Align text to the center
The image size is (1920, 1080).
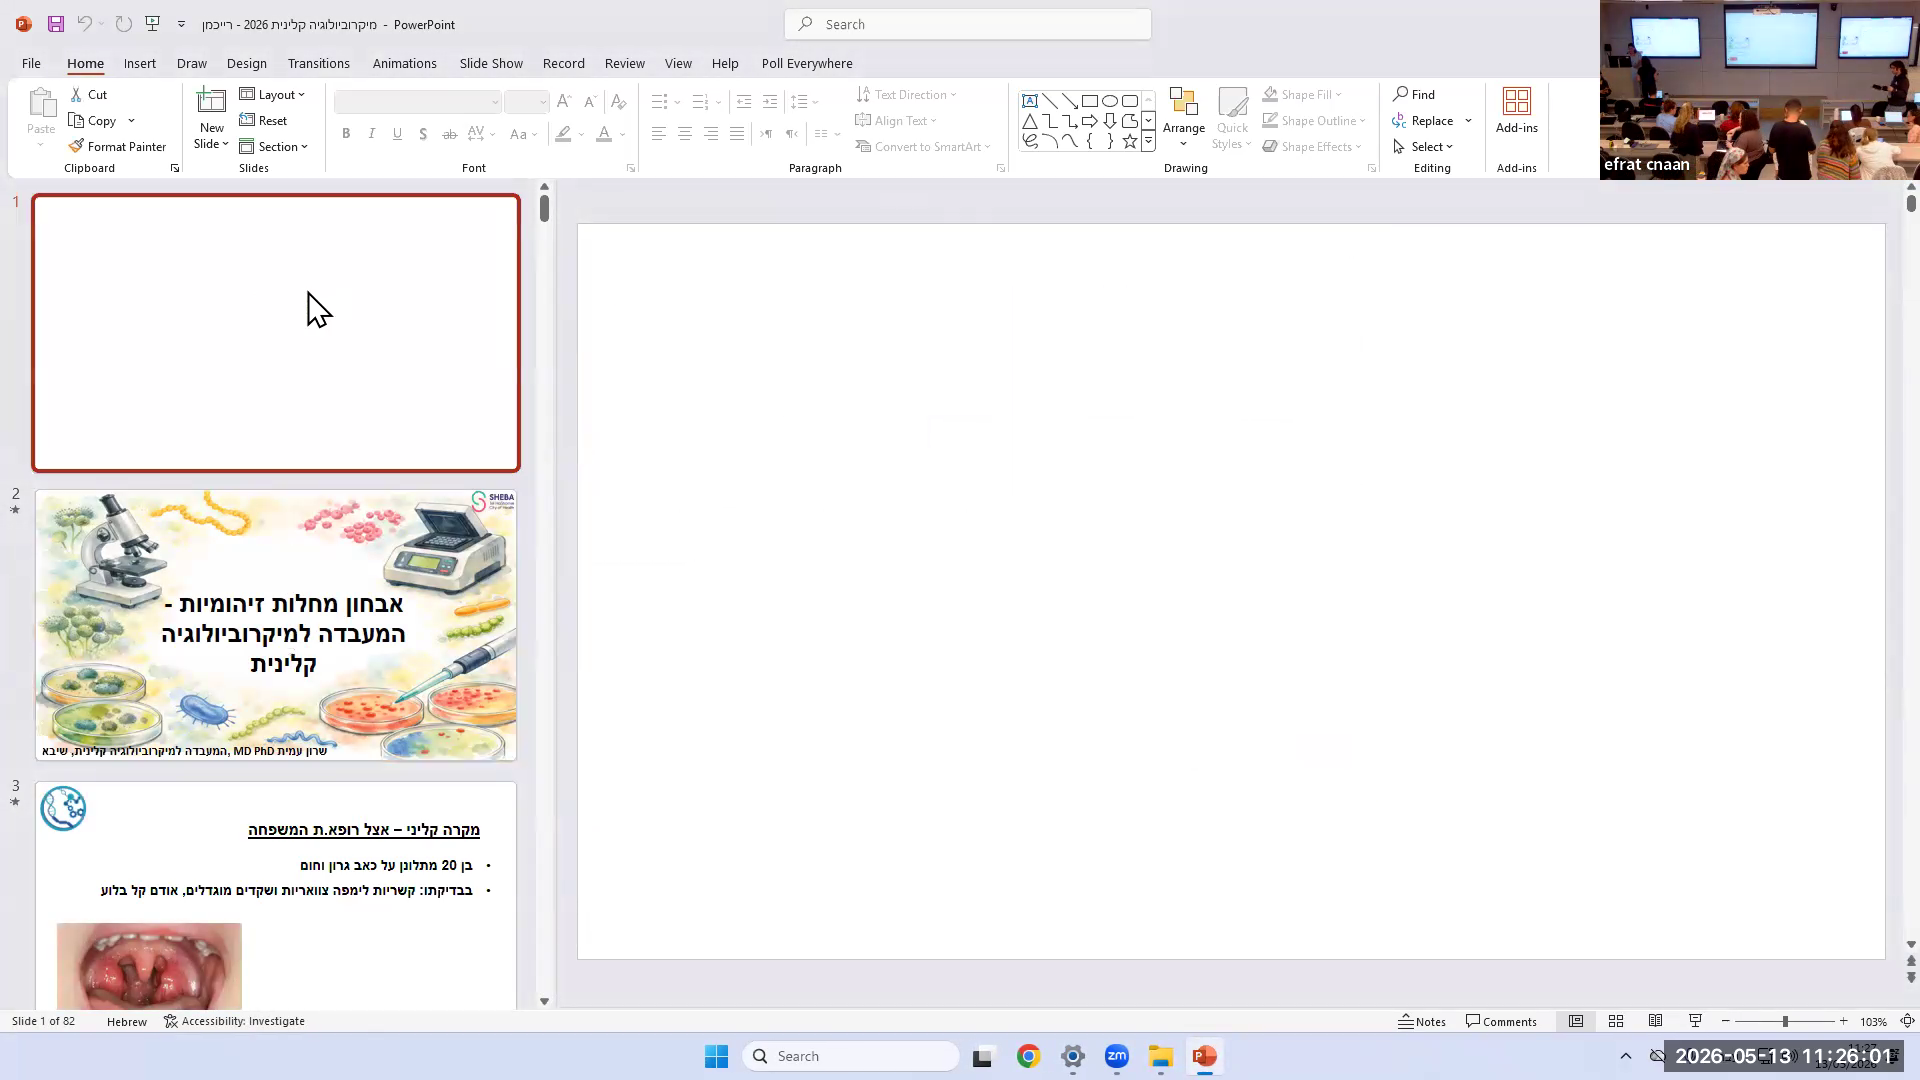(x=685, y=134)
